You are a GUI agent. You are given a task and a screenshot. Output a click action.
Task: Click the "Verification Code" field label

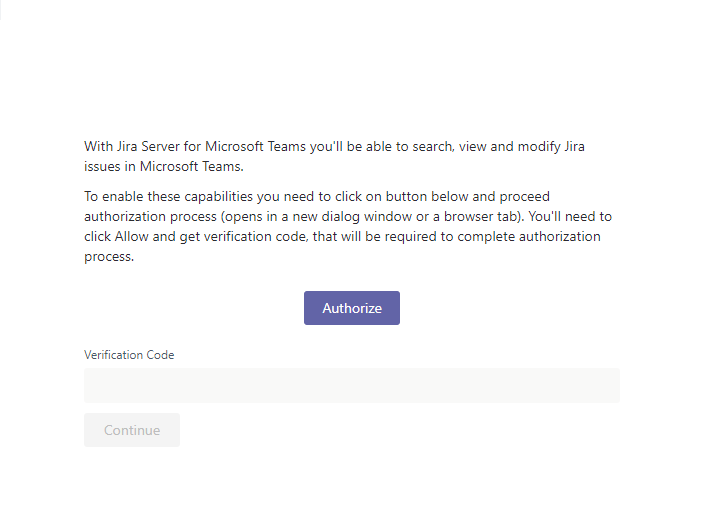point(129,355)
